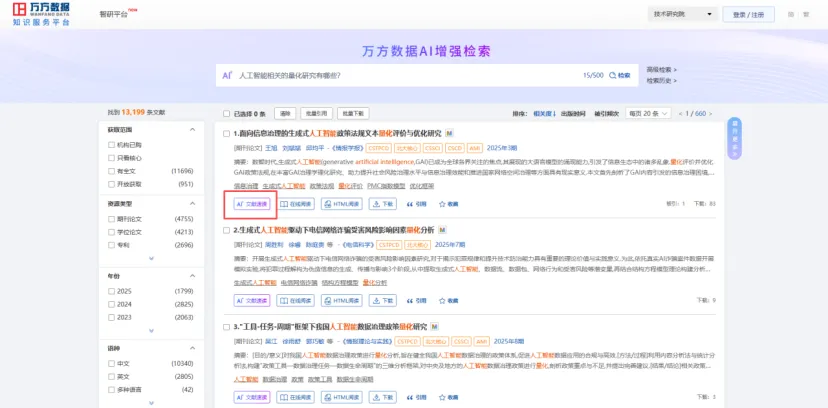This screenshot has height=408, width=828.
Task: Enable the 只看核心 filter checkbox
Action: (112, 157)
